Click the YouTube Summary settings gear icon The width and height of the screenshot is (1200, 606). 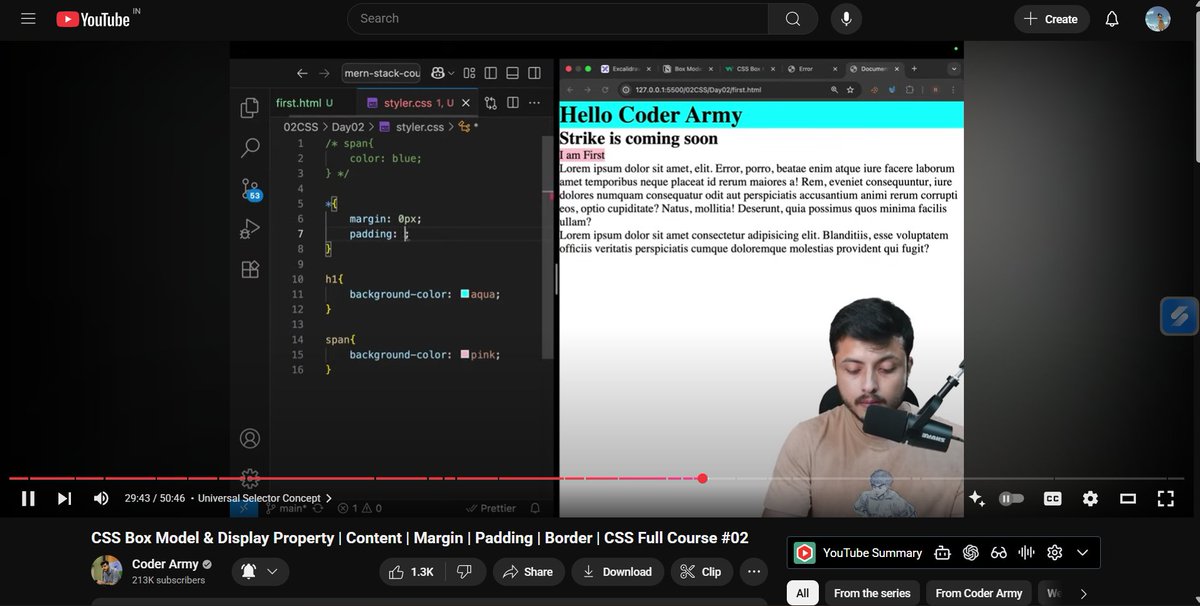pyautogui.click(x=1054, y=552)
